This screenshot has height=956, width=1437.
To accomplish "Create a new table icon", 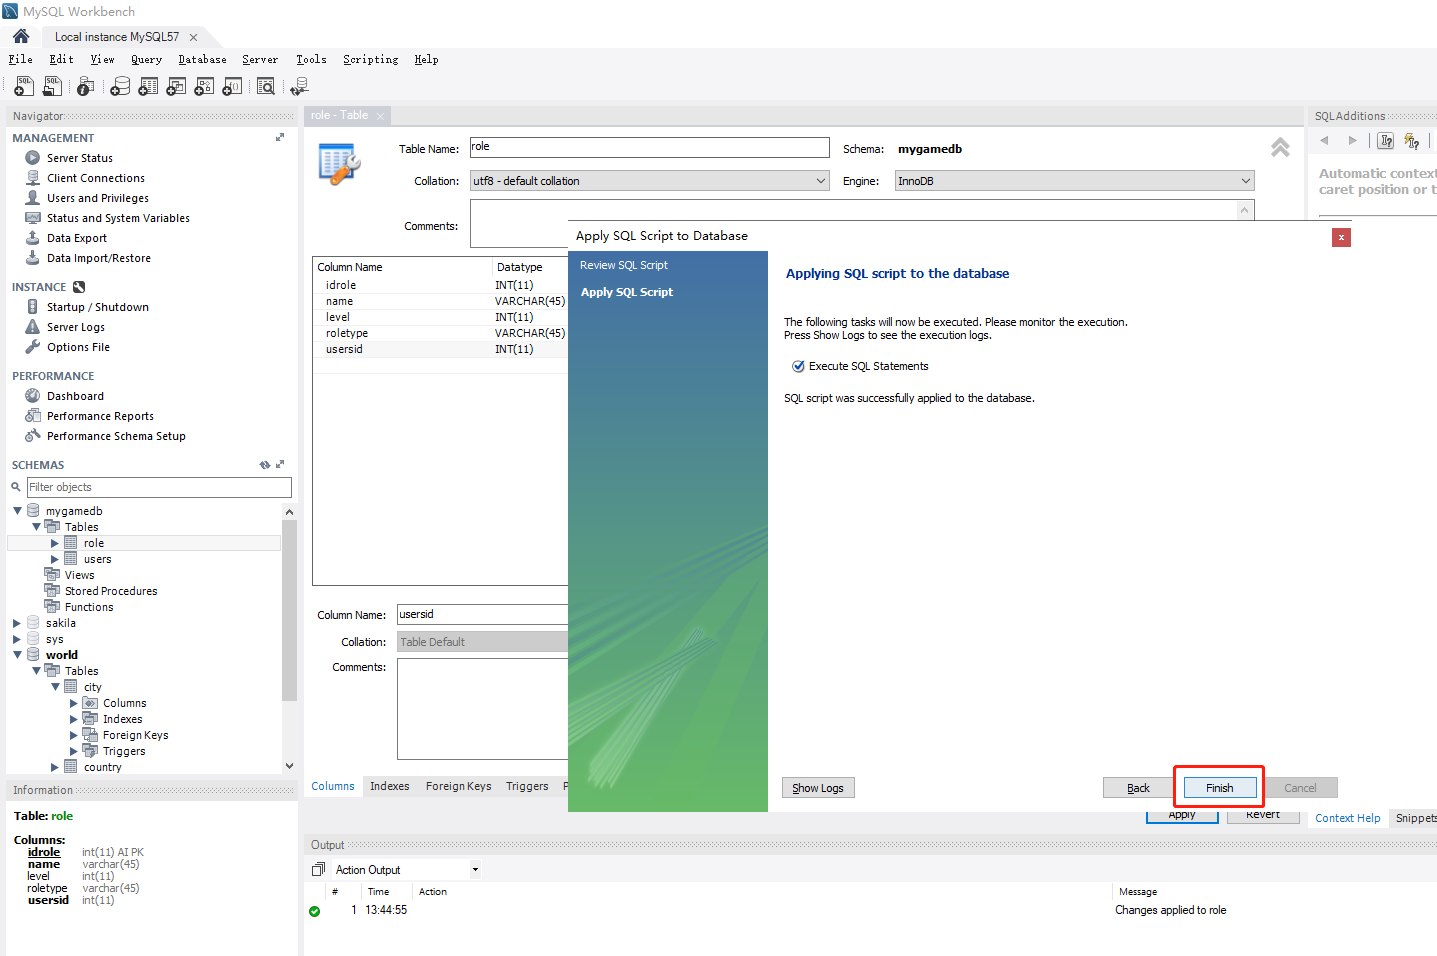I will pyautogui.click(x=148, y=87).
